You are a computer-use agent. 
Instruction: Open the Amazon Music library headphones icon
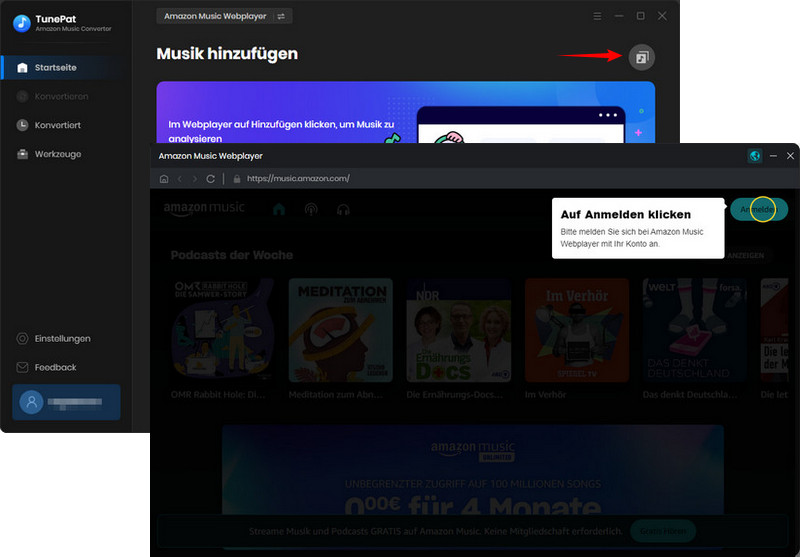[343, 209]
